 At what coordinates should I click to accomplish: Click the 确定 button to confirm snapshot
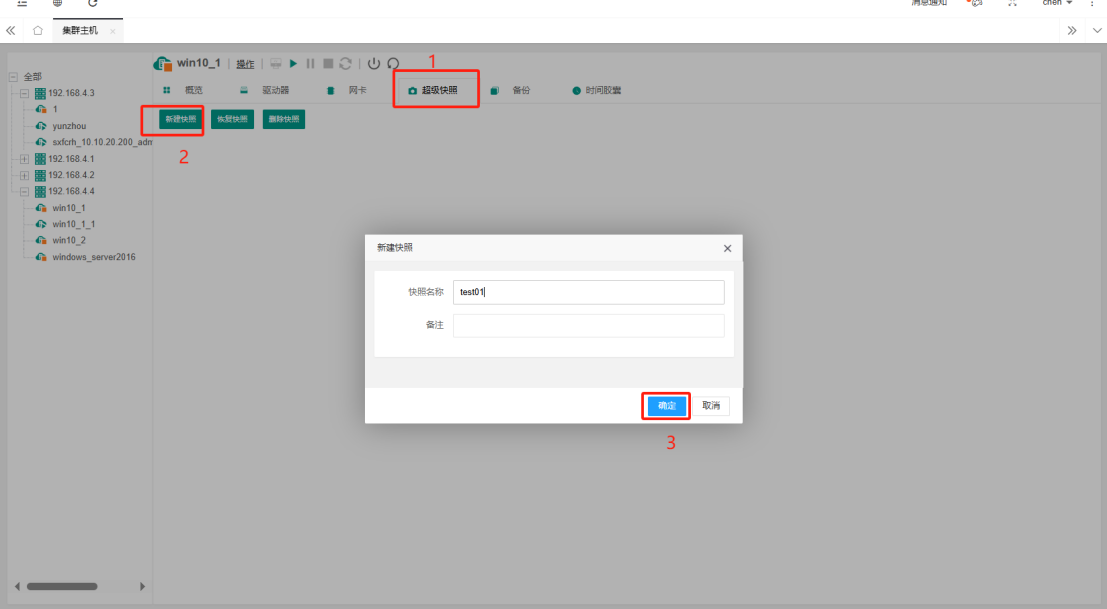[x=666, y=406]
